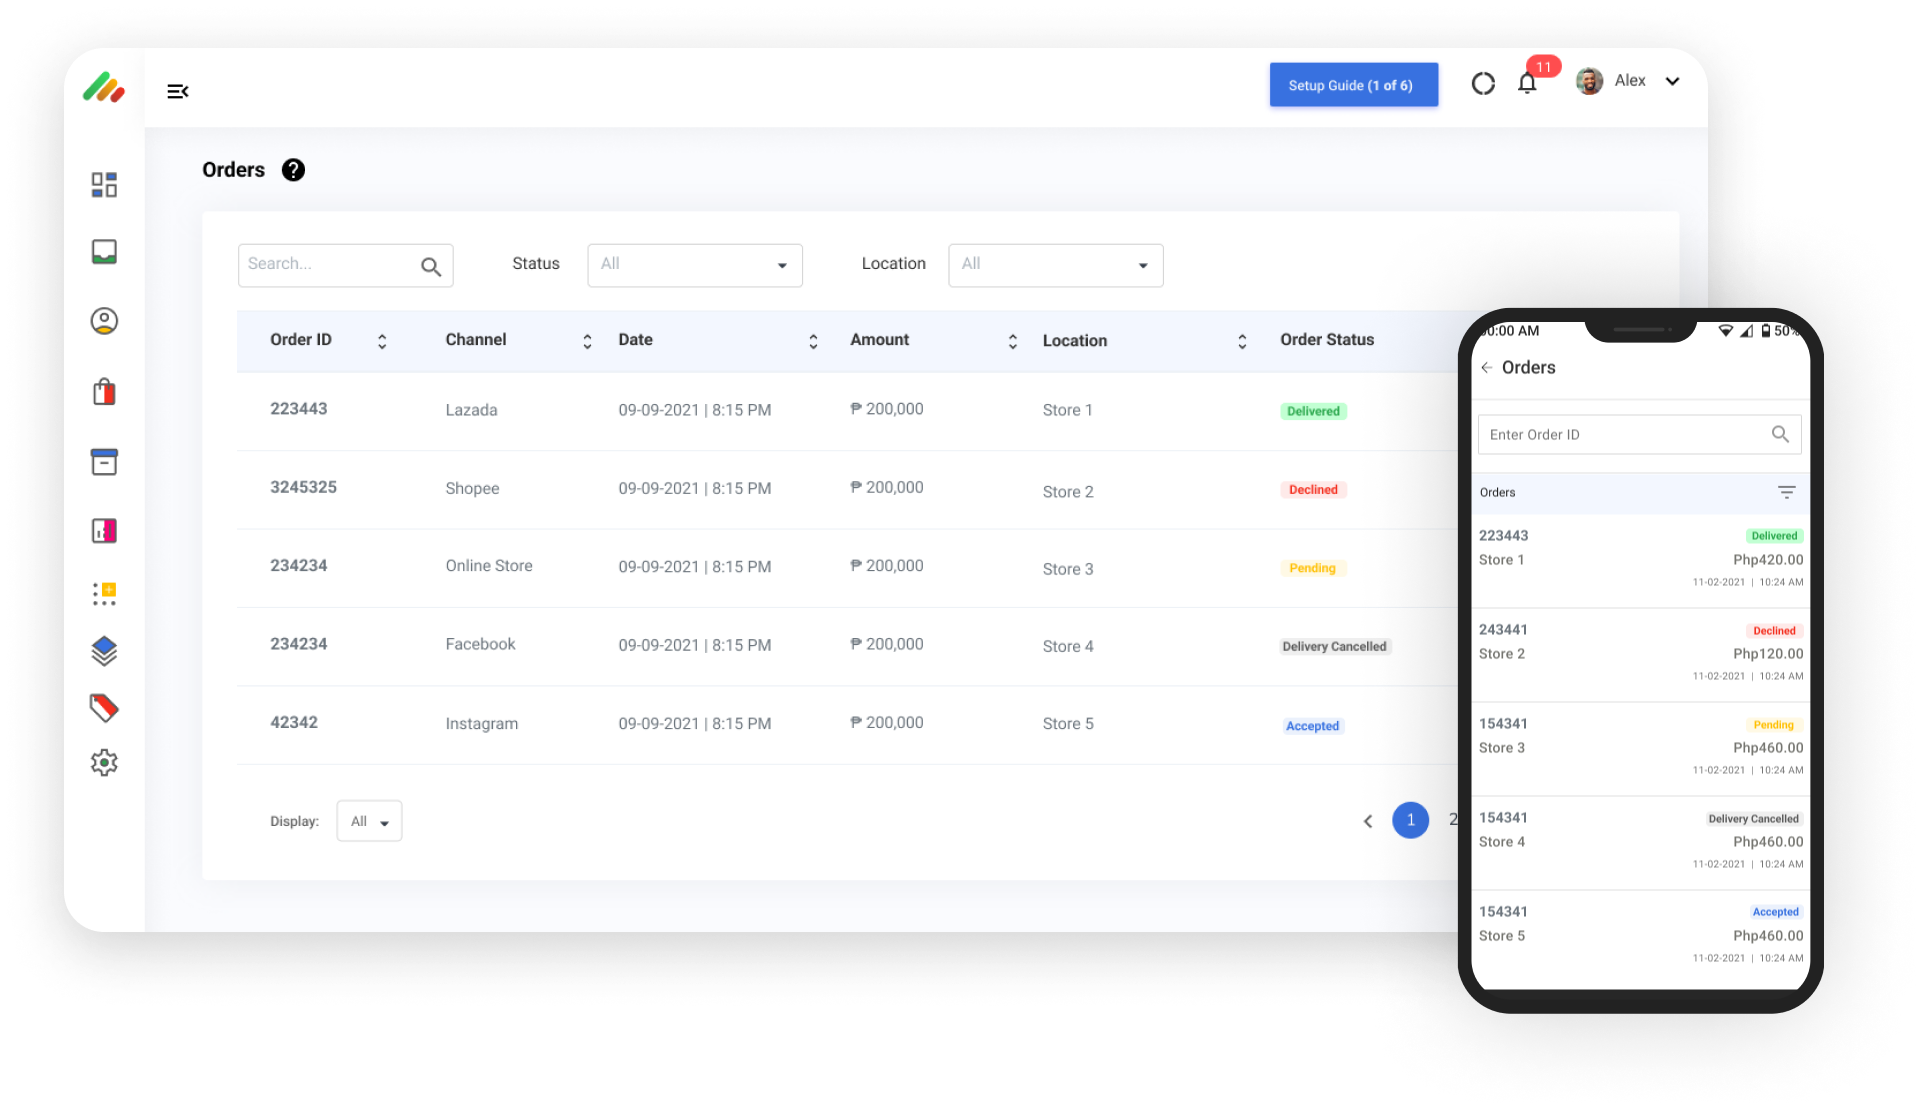Screen dimensions: 1927x1117
Task: Click the layers/stack icon in sidebar
Action: [x=105, y=652]
